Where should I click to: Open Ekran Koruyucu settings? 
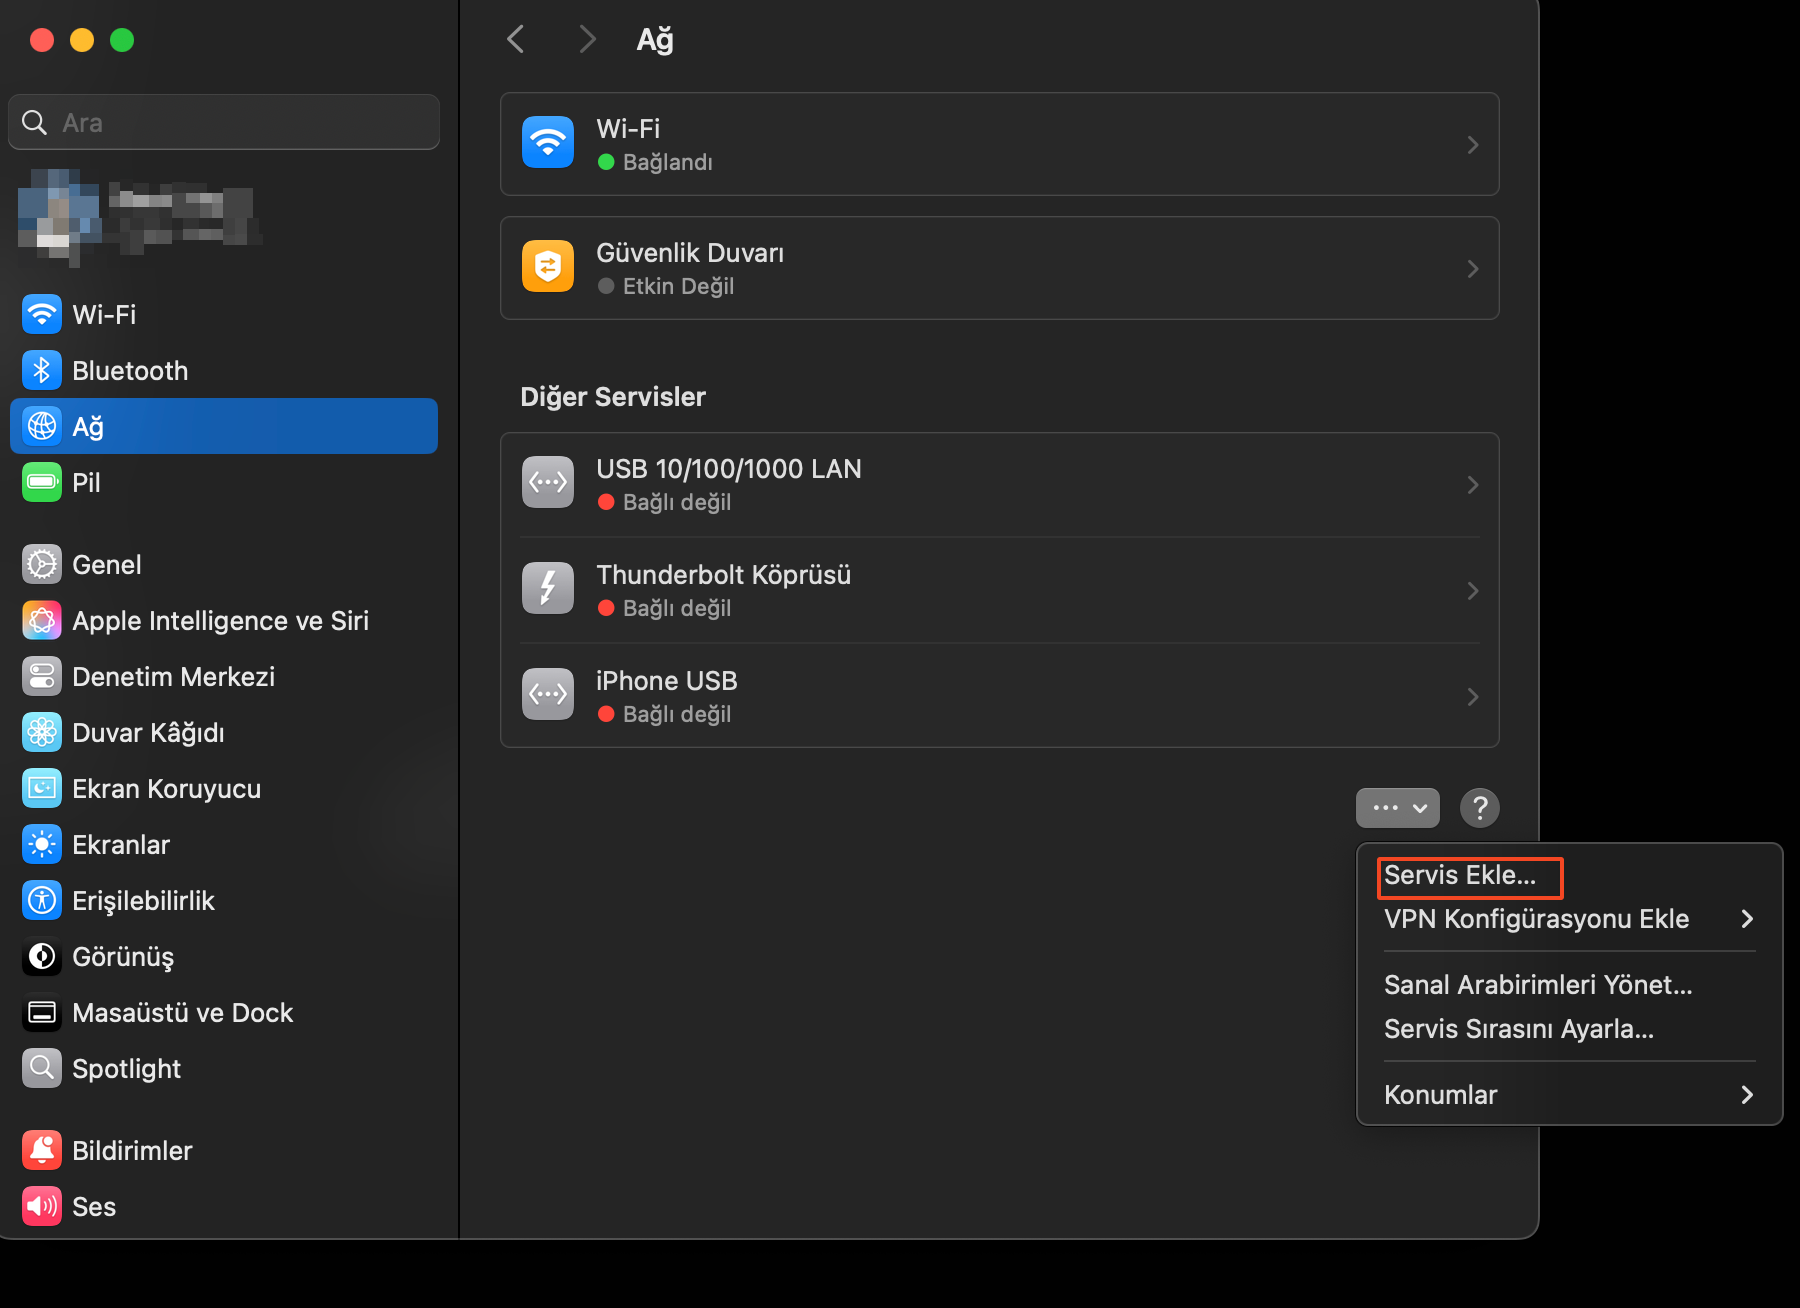224,788
